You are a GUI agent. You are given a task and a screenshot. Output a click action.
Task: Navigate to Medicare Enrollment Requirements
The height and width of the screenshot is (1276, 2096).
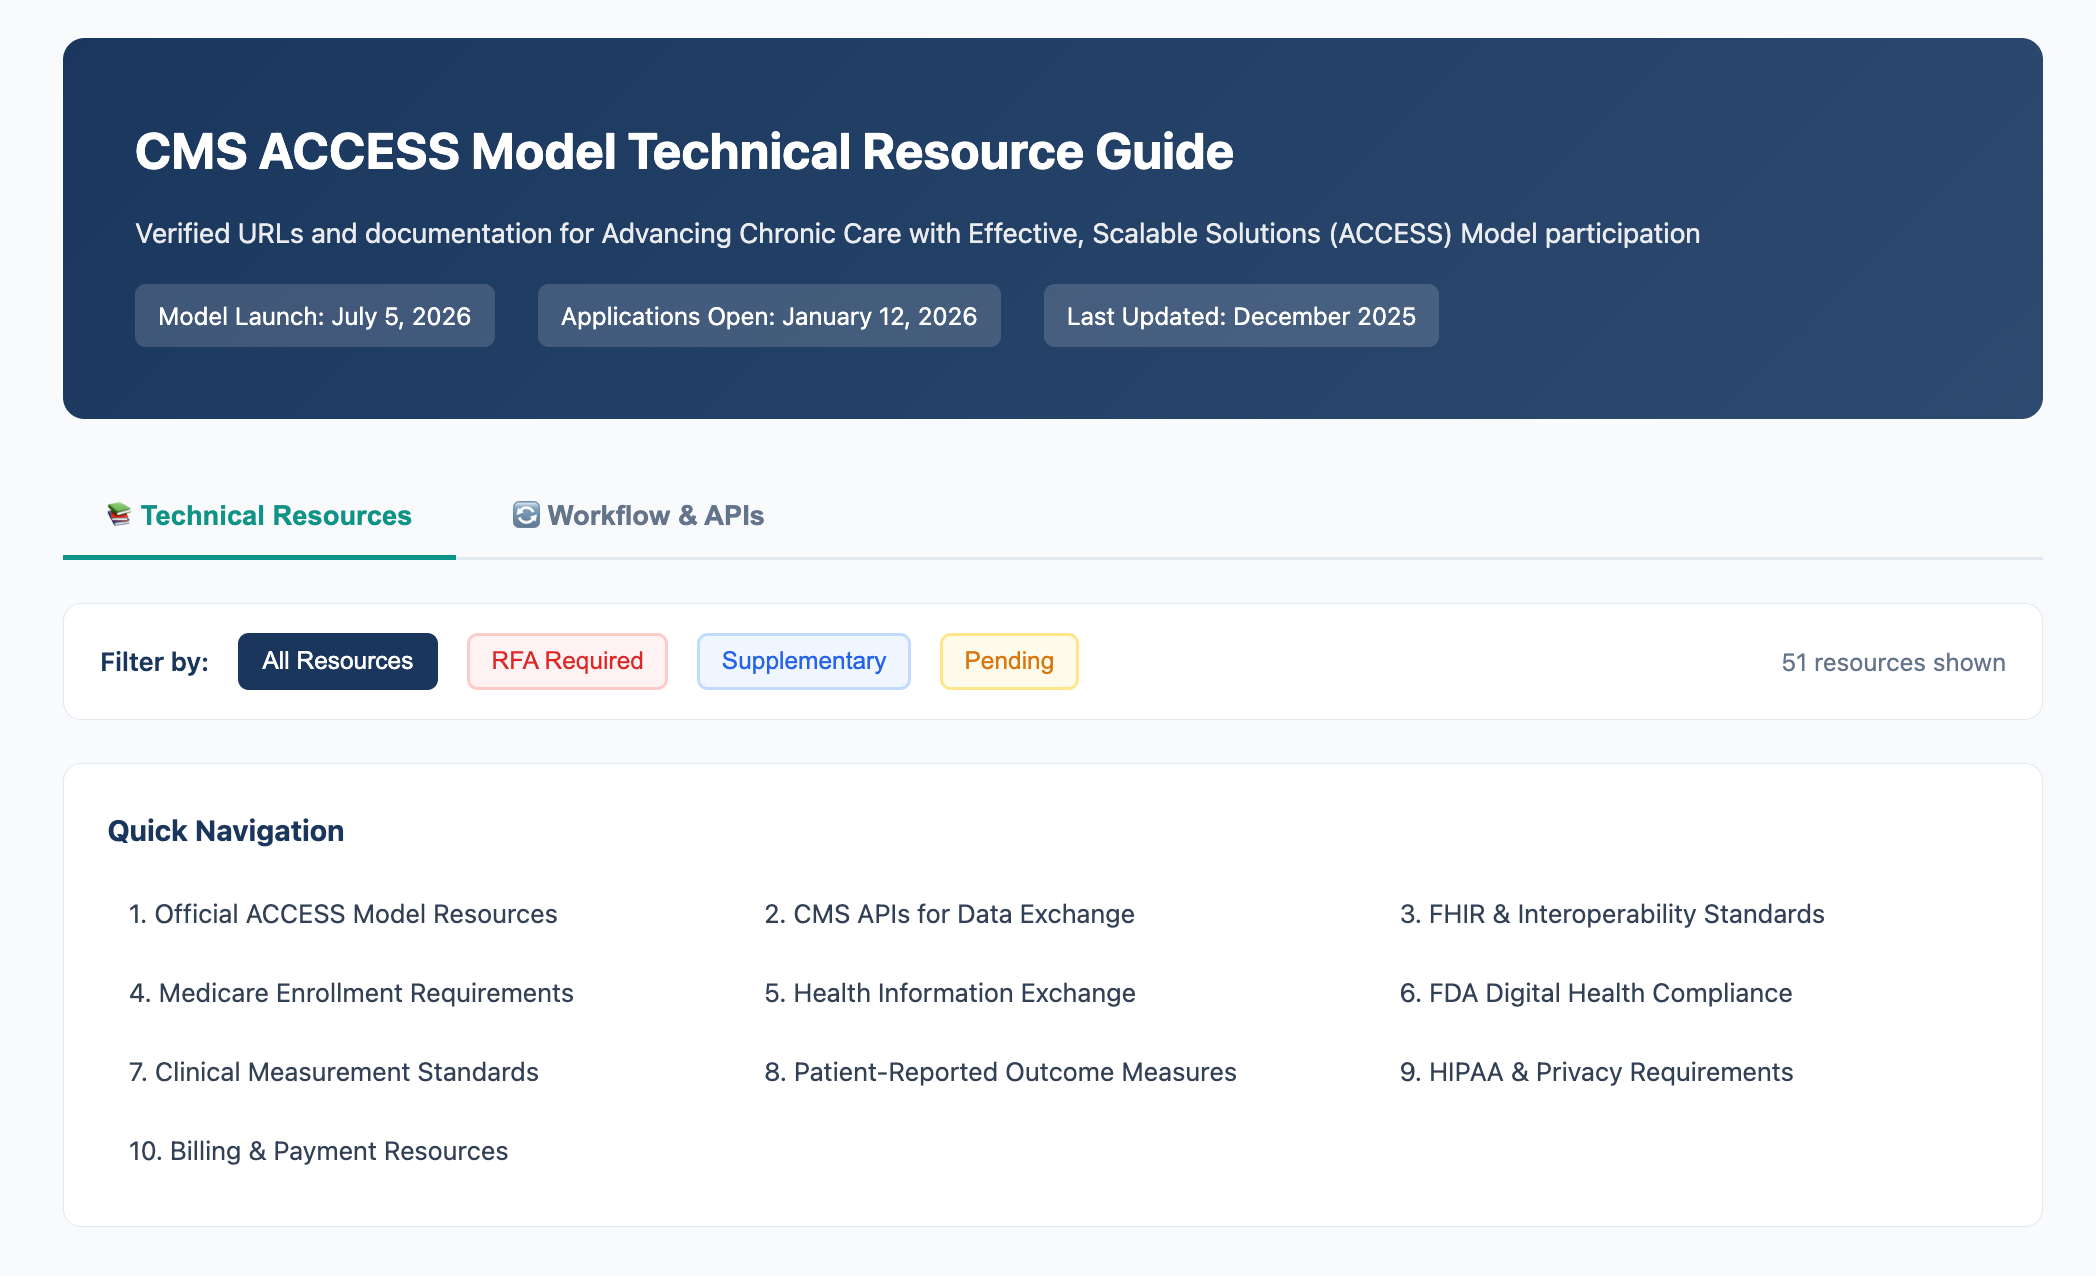[351, 993]
